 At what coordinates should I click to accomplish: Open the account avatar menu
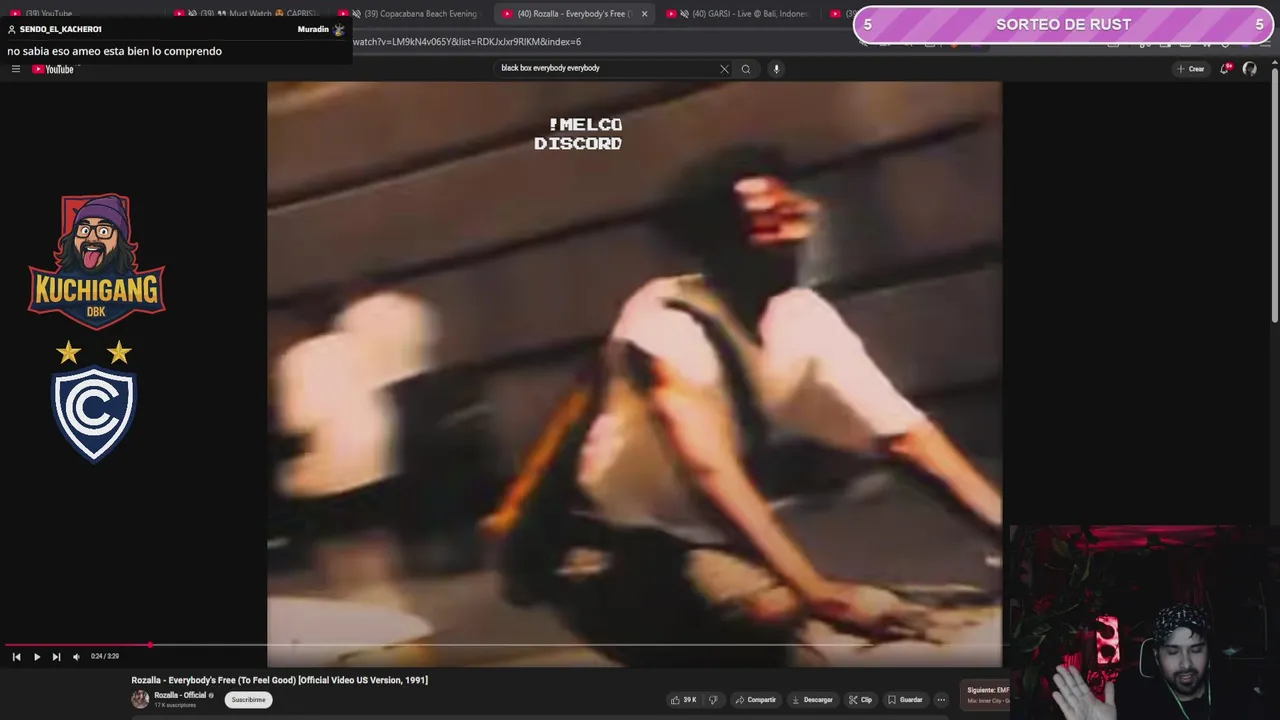(1249, 69)
